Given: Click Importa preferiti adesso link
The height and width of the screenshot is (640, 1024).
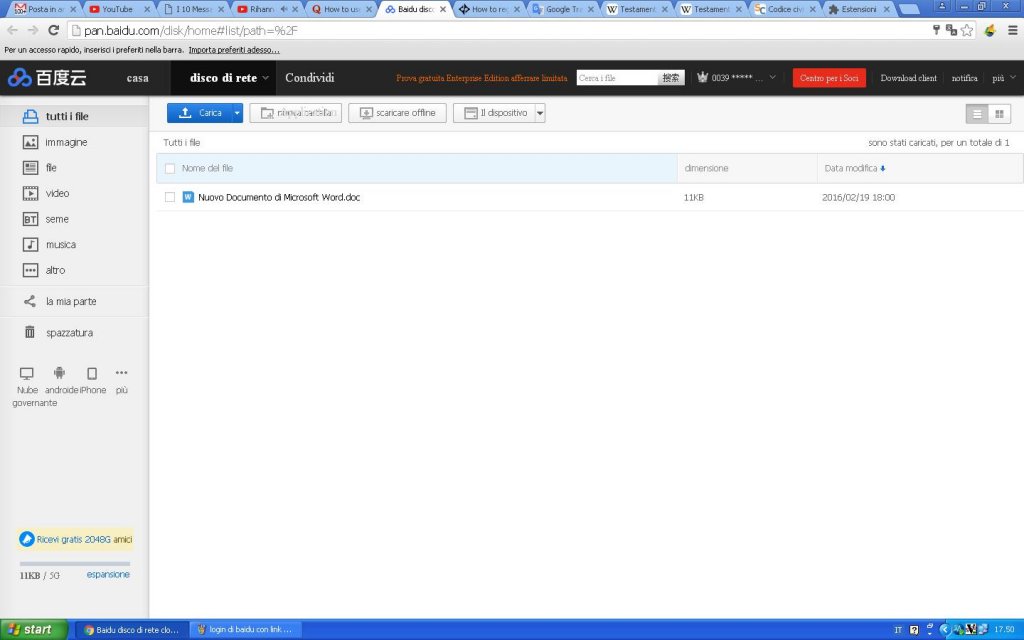Looking at the screenshot, I should tap(234, 50).
